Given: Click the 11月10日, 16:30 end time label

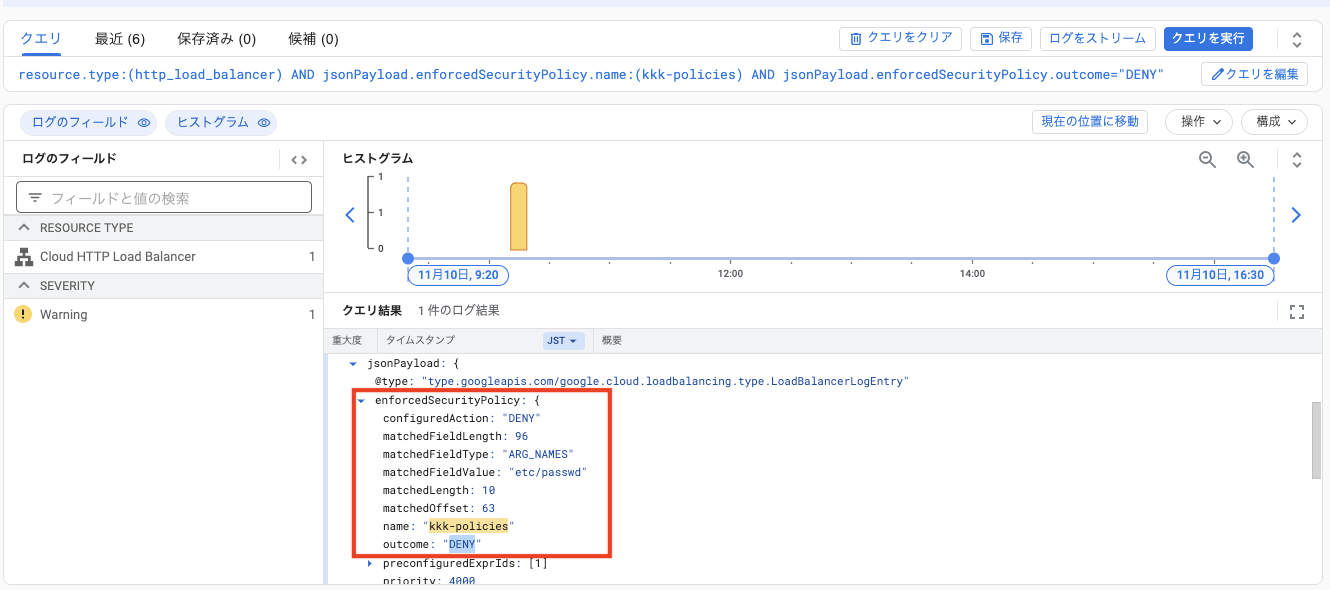Looking at the screenshot, I should pyautogui.click(x=1220, y=274).
